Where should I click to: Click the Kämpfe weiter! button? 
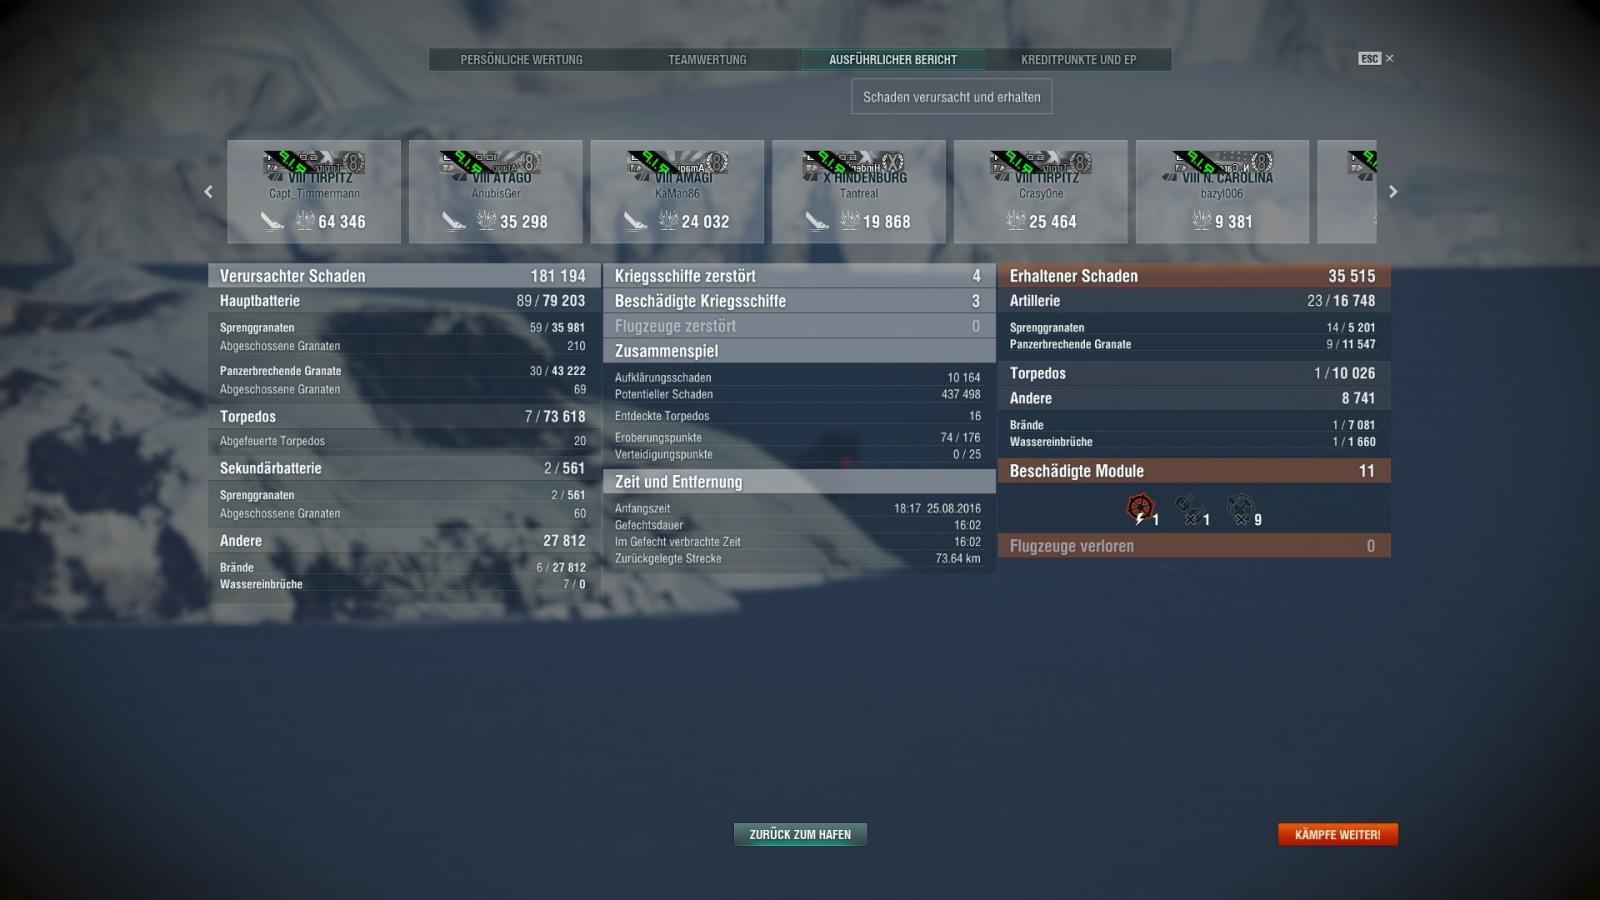point(1338,834)
